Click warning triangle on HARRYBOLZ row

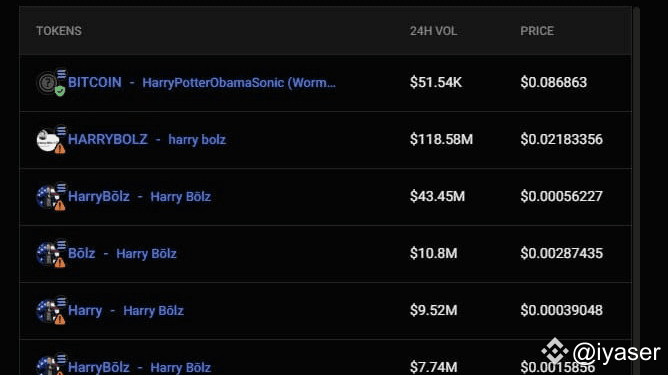click(x=60, y=148)
